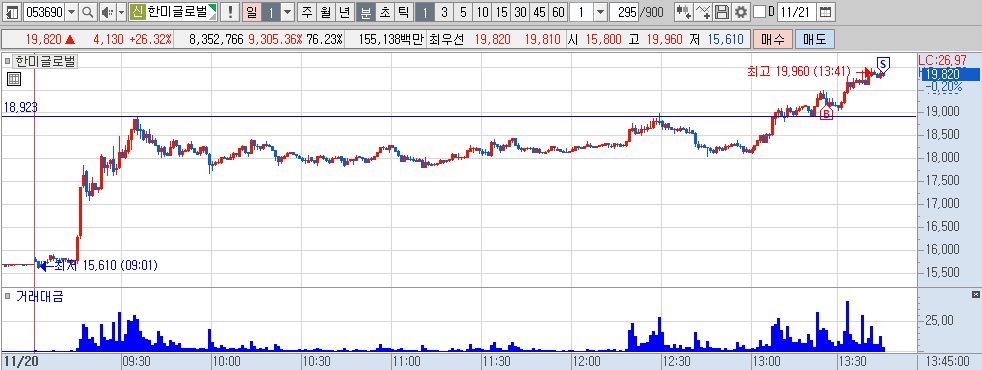The width and height of the screenshot is (982, 370).
Task: Click the add line indicator icon
Action: tap(703, 12)
